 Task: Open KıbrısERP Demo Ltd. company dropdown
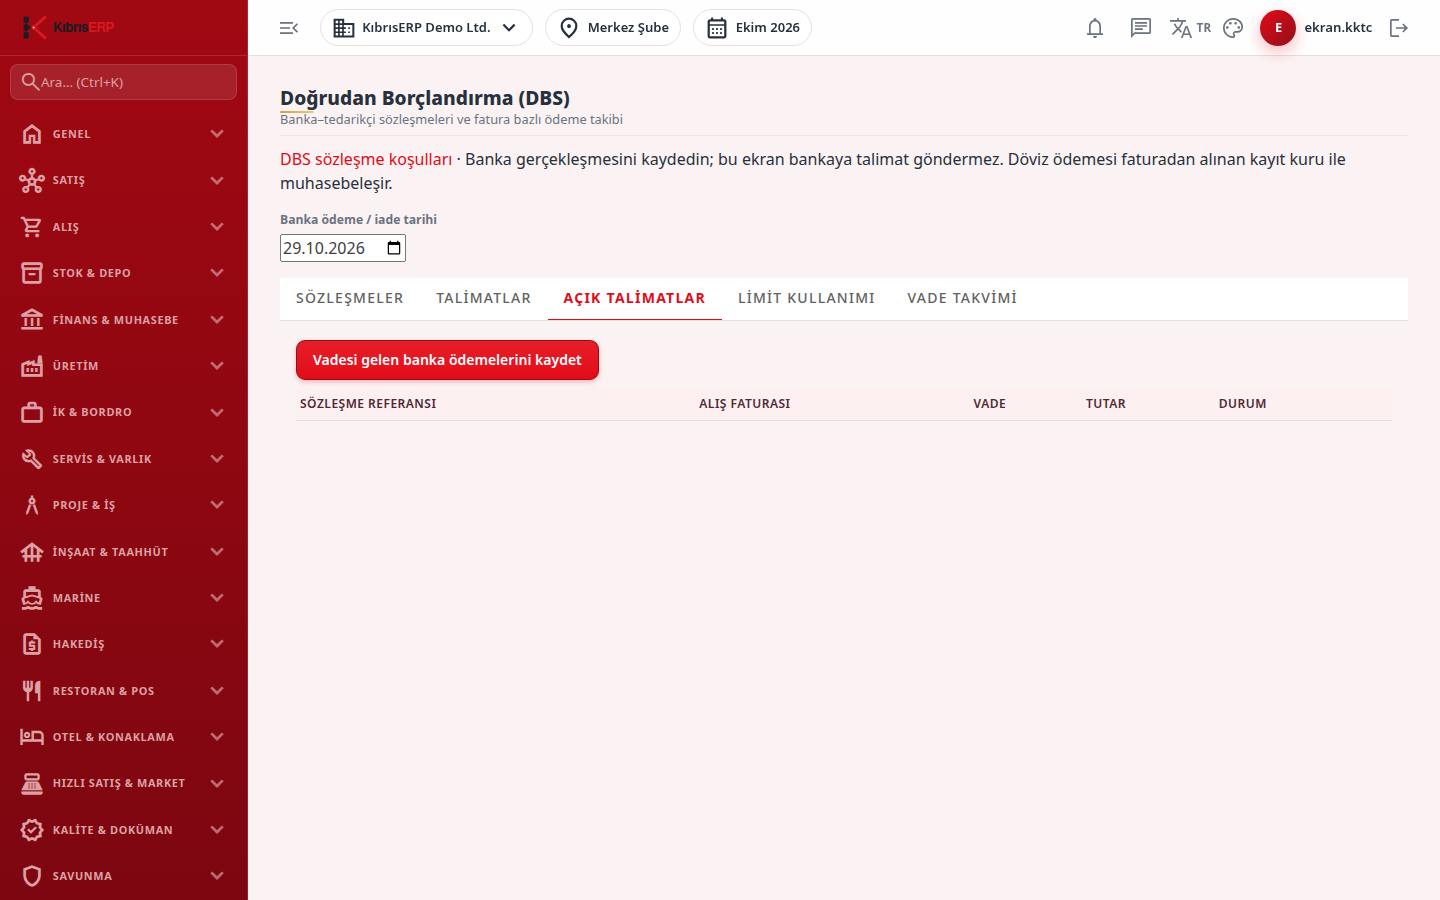(426, 28)
